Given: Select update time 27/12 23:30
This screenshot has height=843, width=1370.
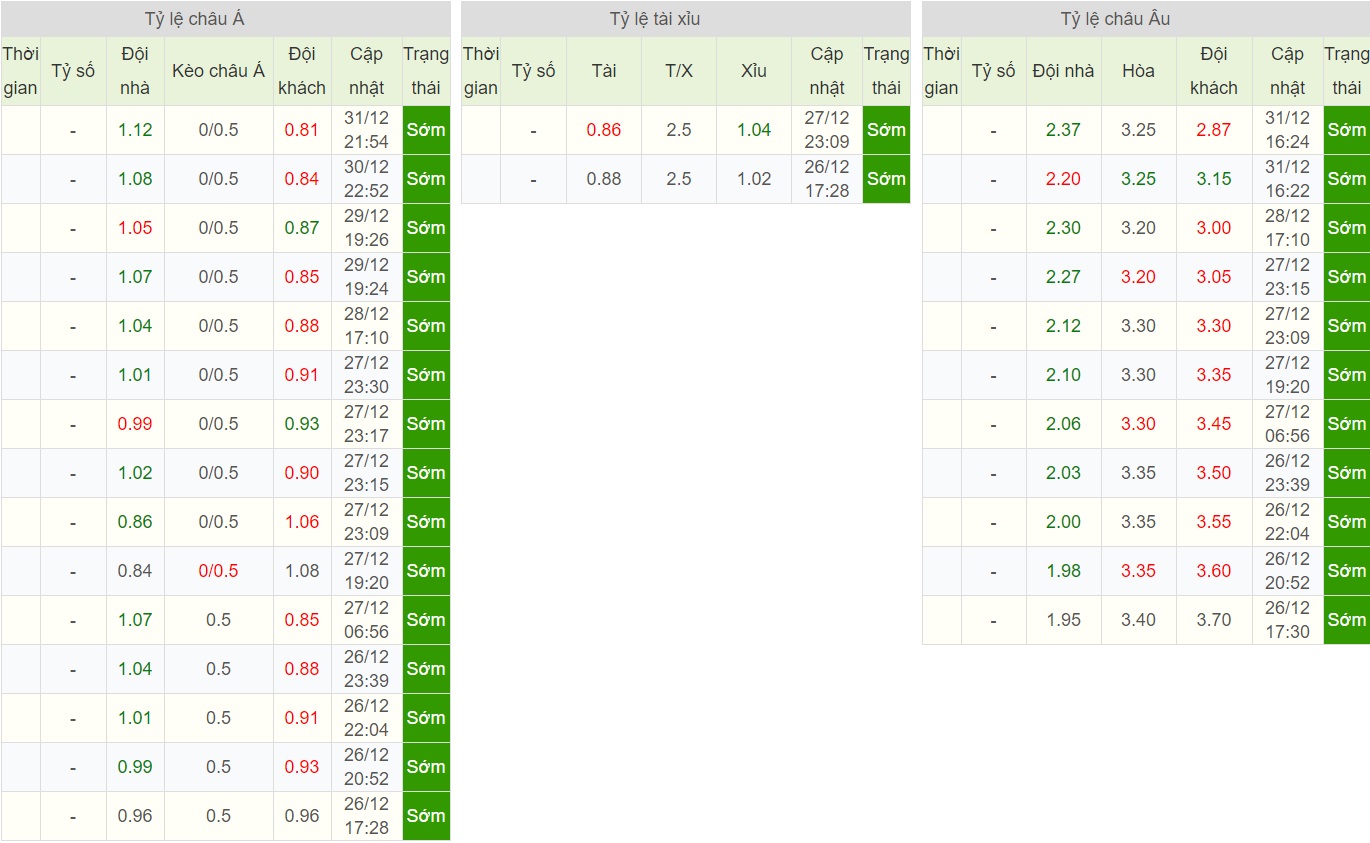Looking at the screenshot, I should 366,375.
